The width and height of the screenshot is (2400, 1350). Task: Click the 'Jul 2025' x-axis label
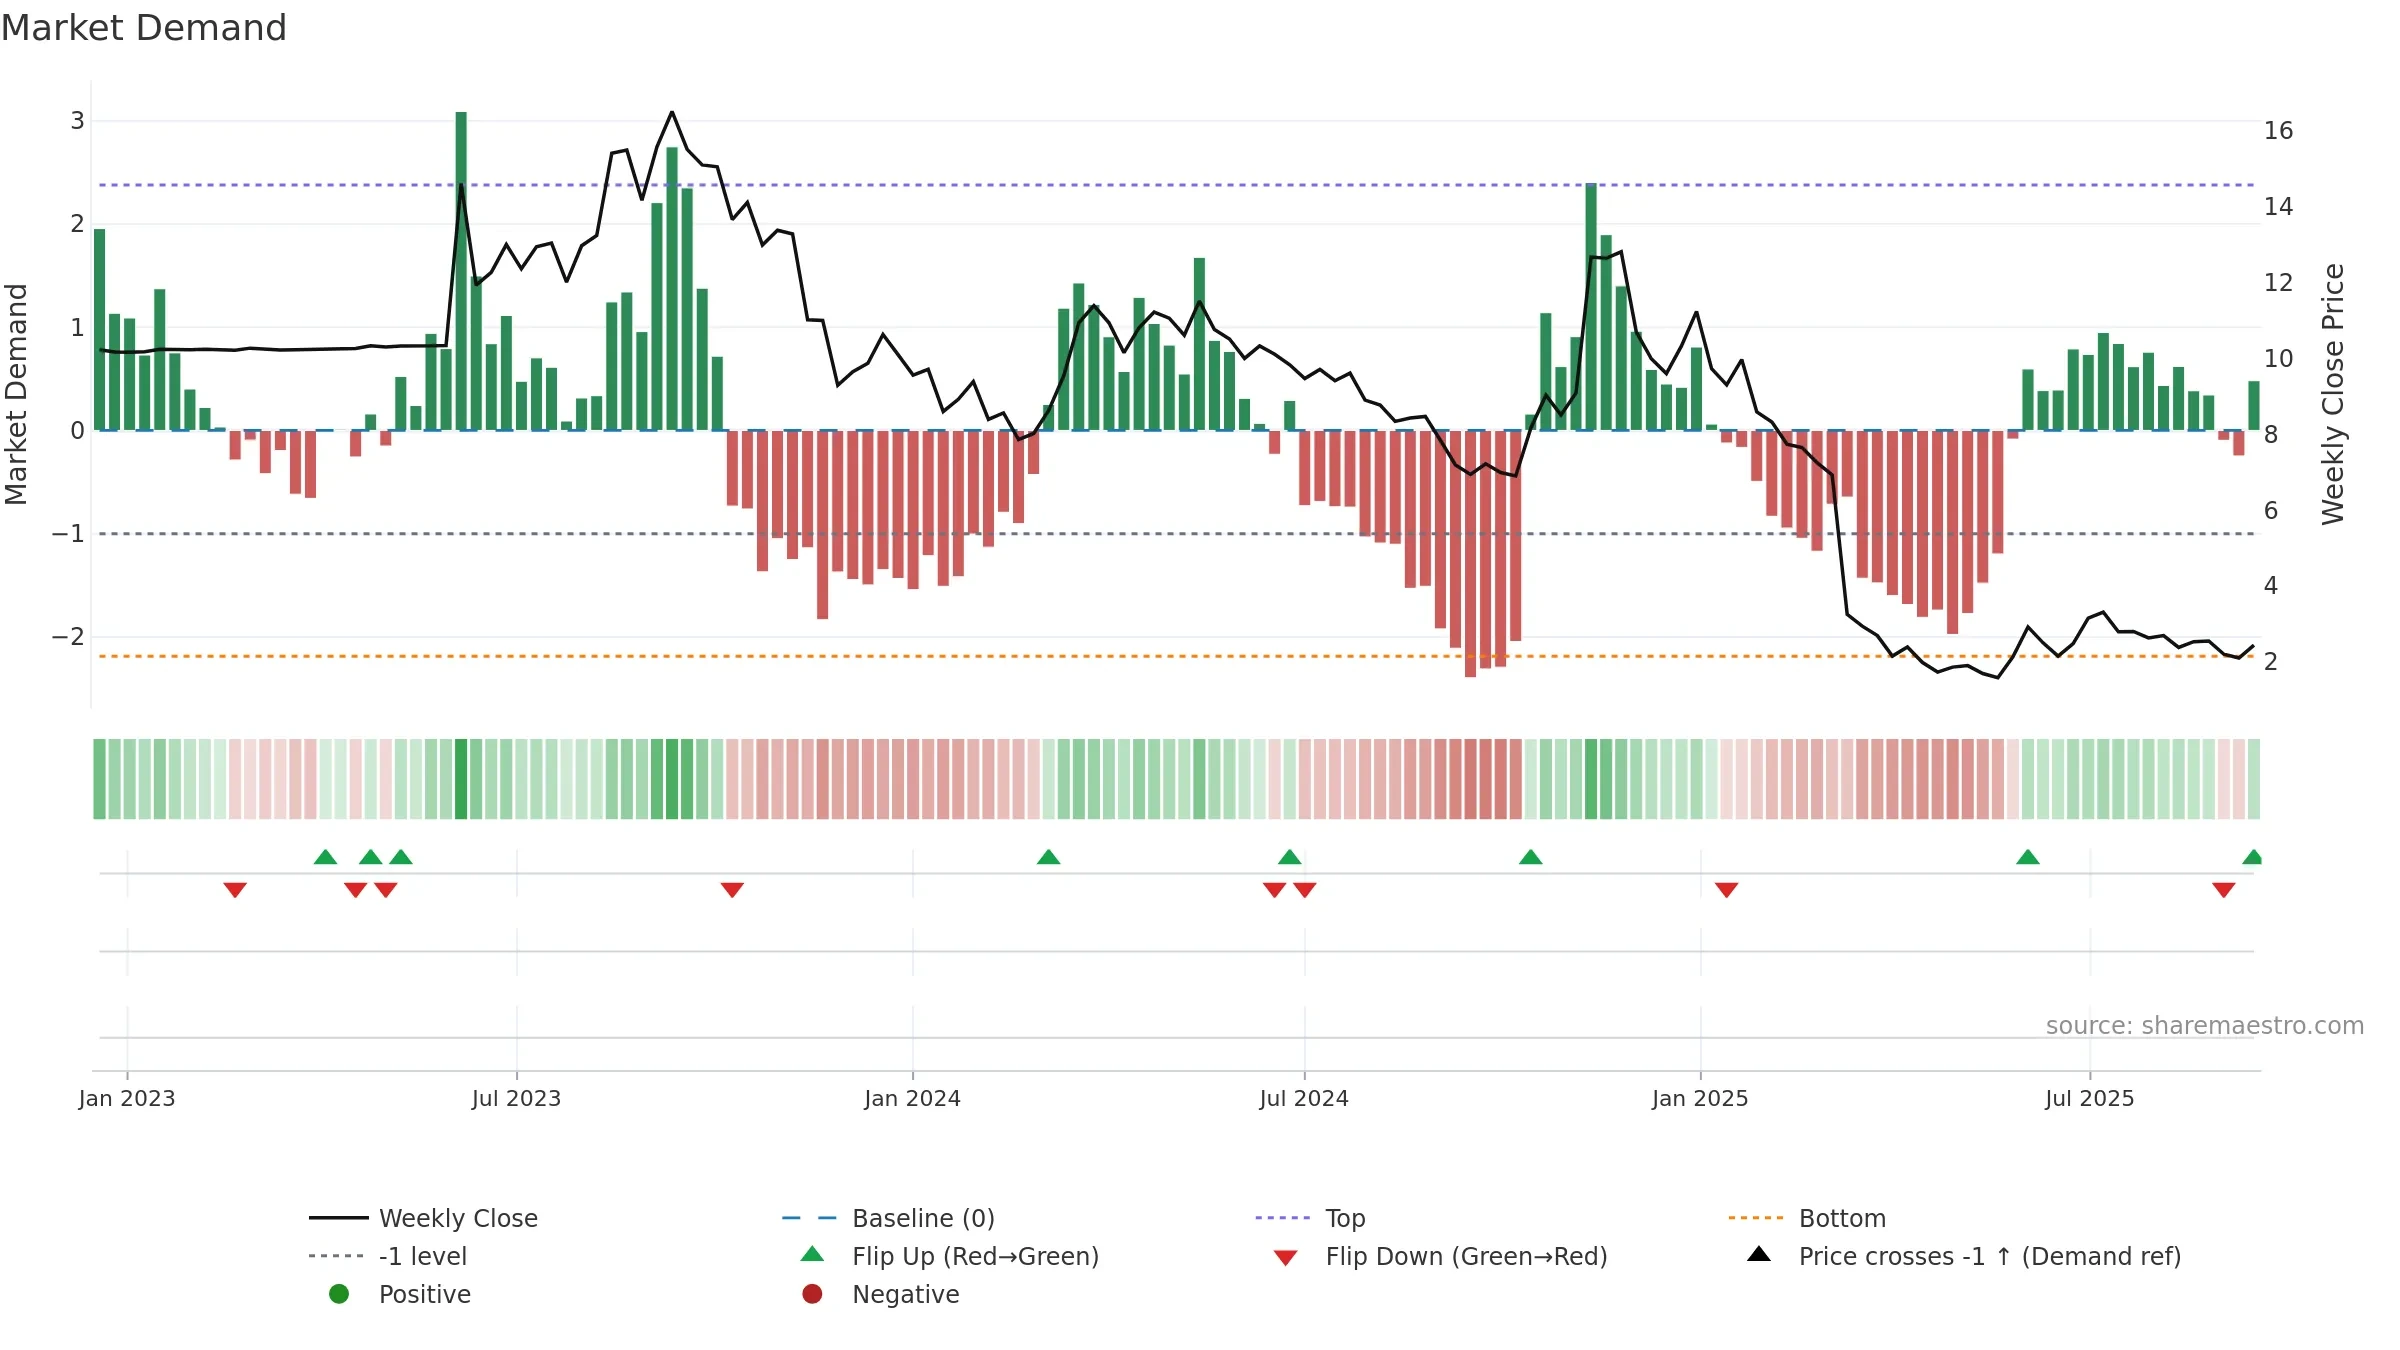2090,1098
